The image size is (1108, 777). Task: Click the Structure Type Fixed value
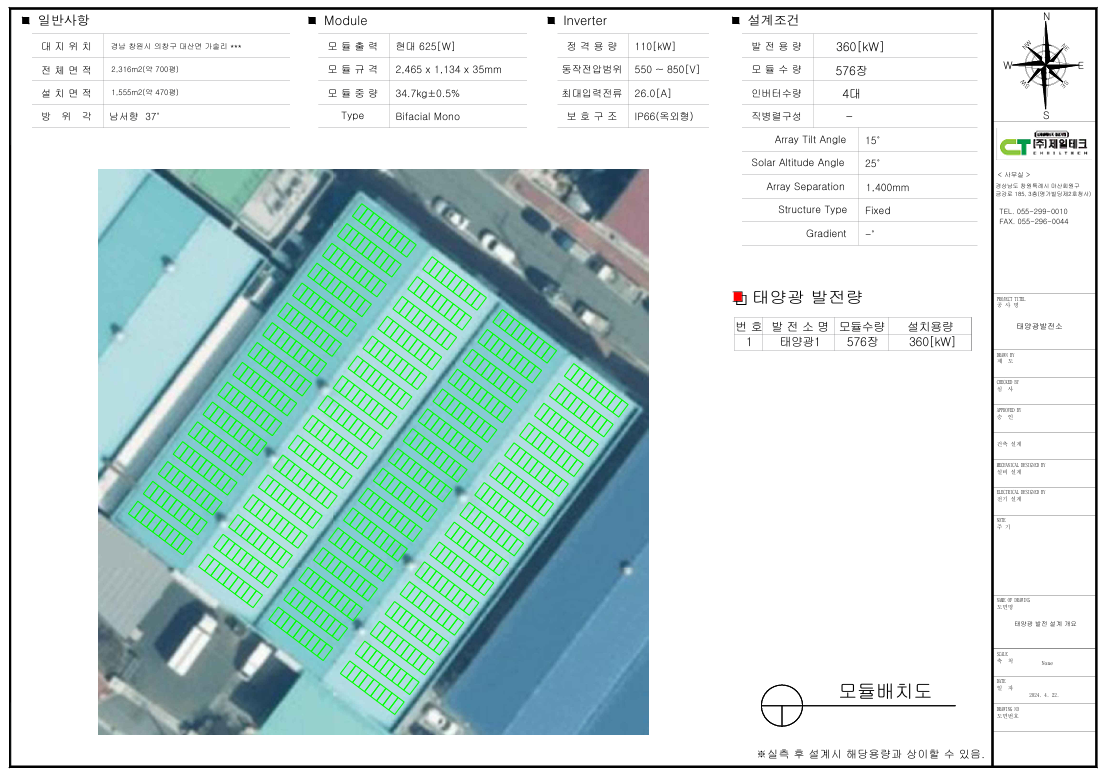[x=877, y=211]
